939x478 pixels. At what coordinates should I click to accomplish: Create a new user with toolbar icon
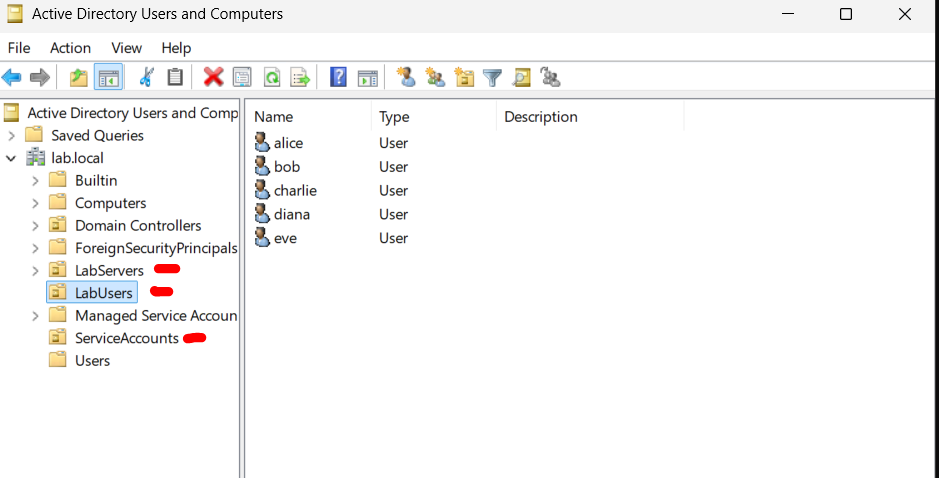pyautogui.click(x=406, y=77)
